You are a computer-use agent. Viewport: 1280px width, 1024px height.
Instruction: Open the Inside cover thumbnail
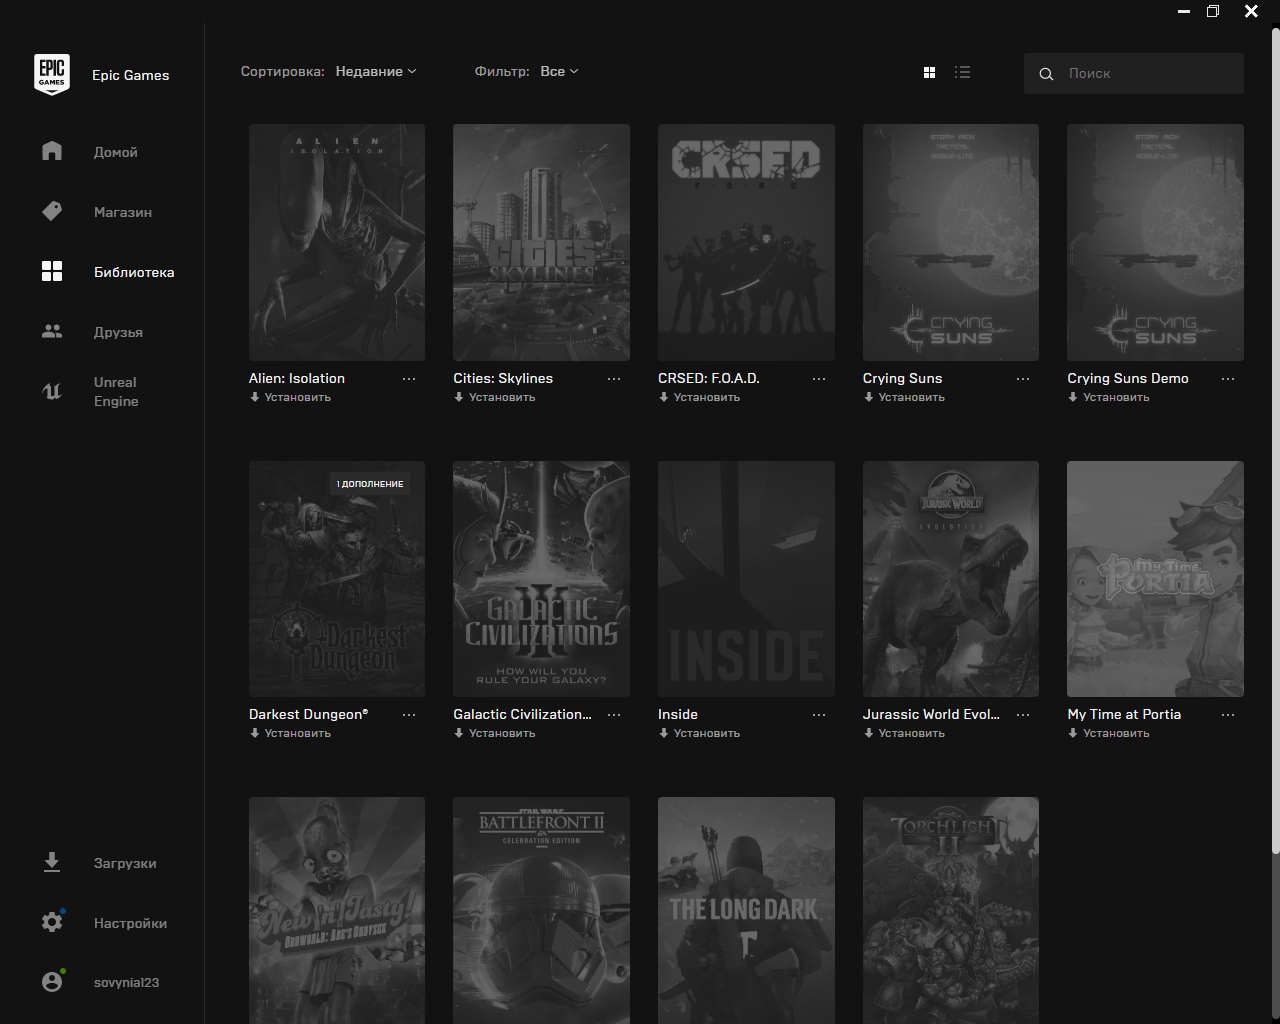click(746, 579)
